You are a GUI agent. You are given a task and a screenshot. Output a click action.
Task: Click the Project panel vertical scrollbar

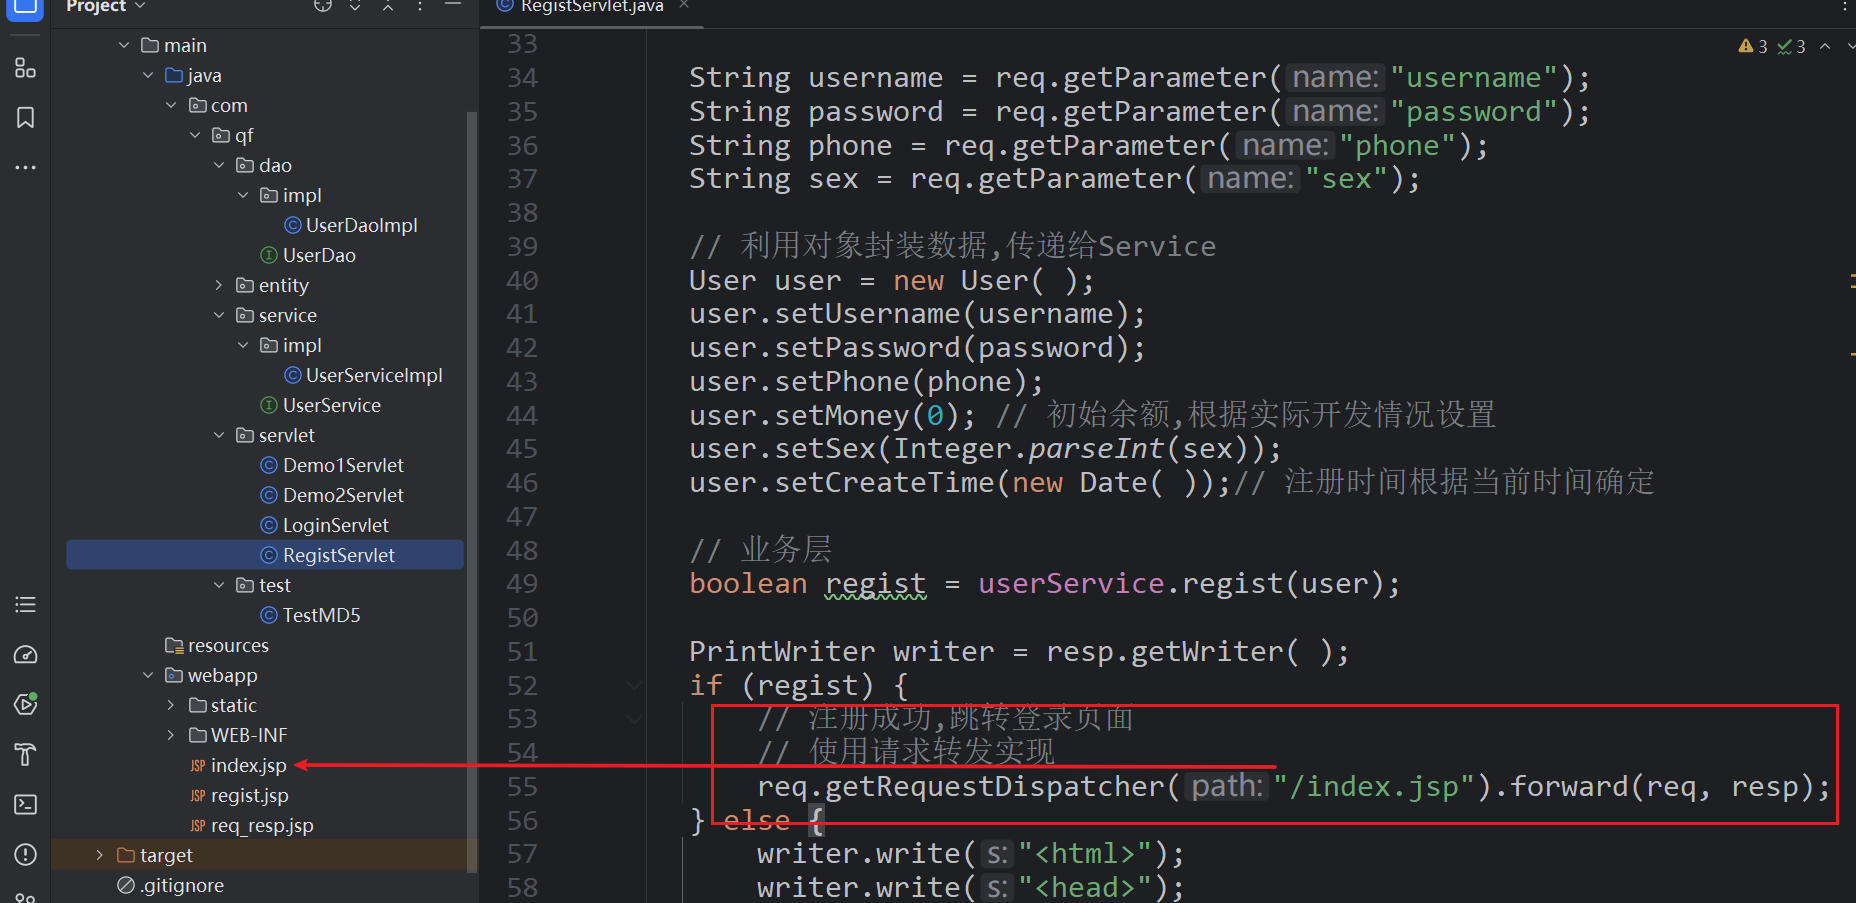tap(472, 490)
